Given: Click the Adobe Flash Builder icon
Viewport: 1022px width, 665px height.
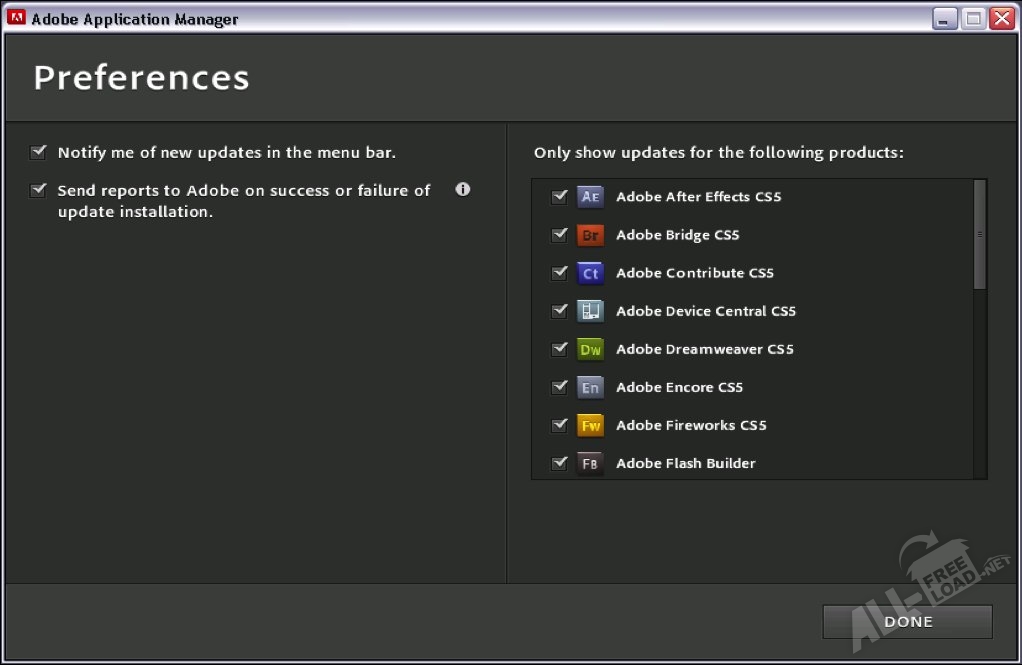Looking at the screenshot, I should coord(590,463).
